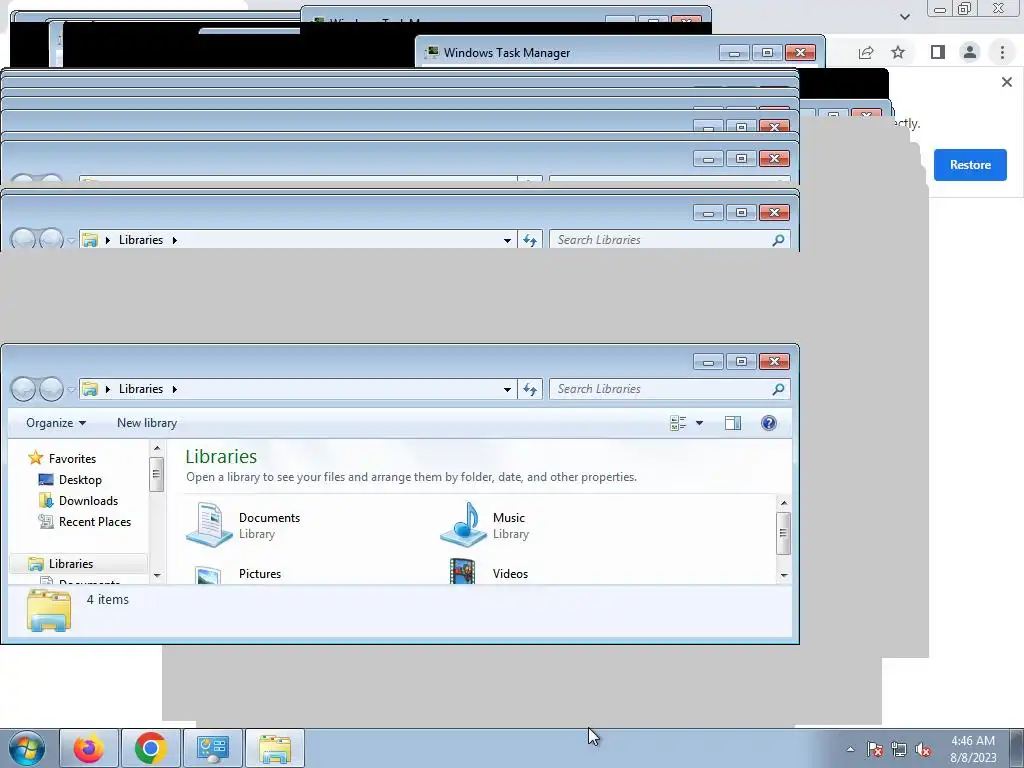Image resolution: width=1024 pixels, height=768 pixels.
Task: Launch Firefox from the taskbar
Action: pyautogui.click(x=89, y=748)
